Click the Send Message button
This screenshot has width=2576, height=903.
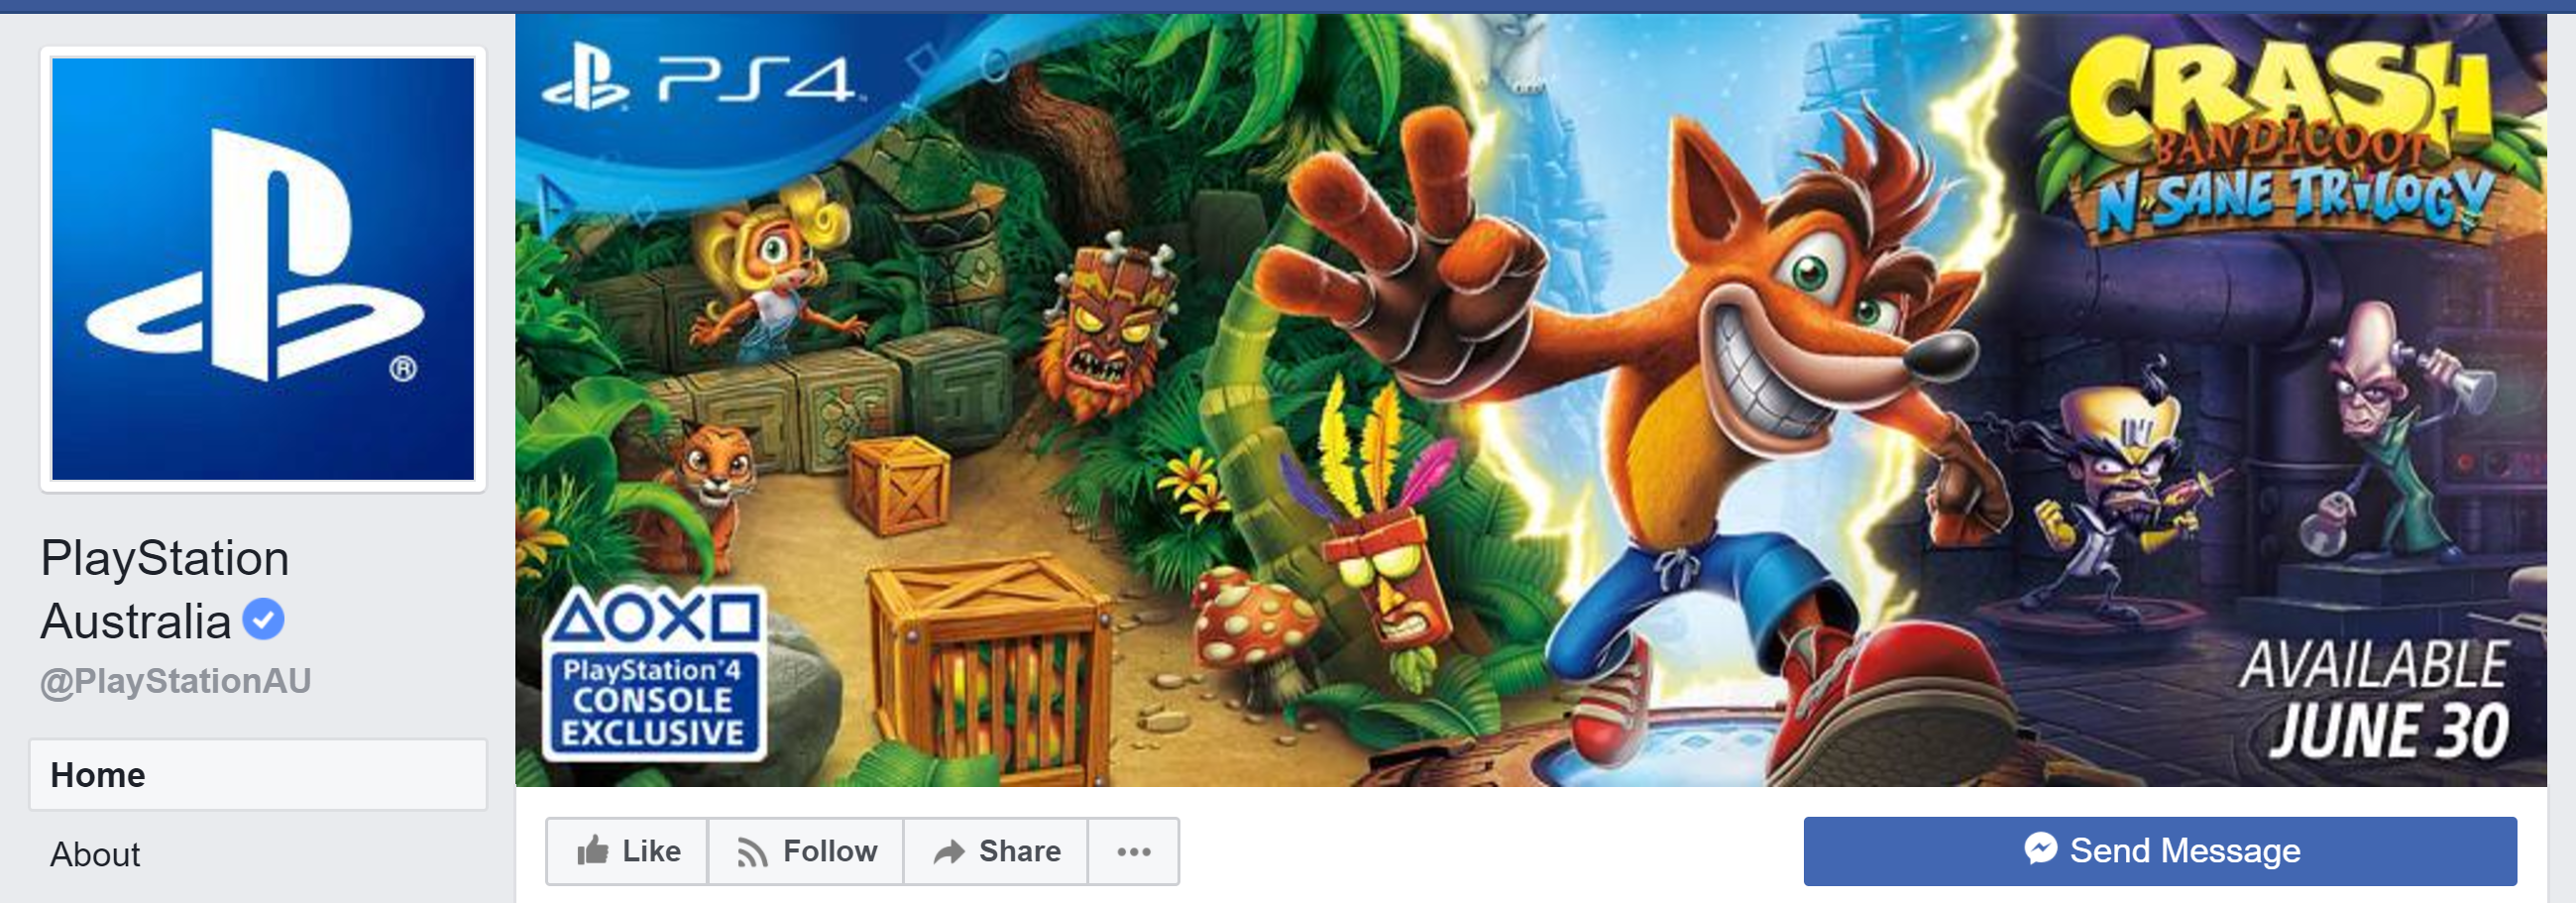(x=2160, y=851)
